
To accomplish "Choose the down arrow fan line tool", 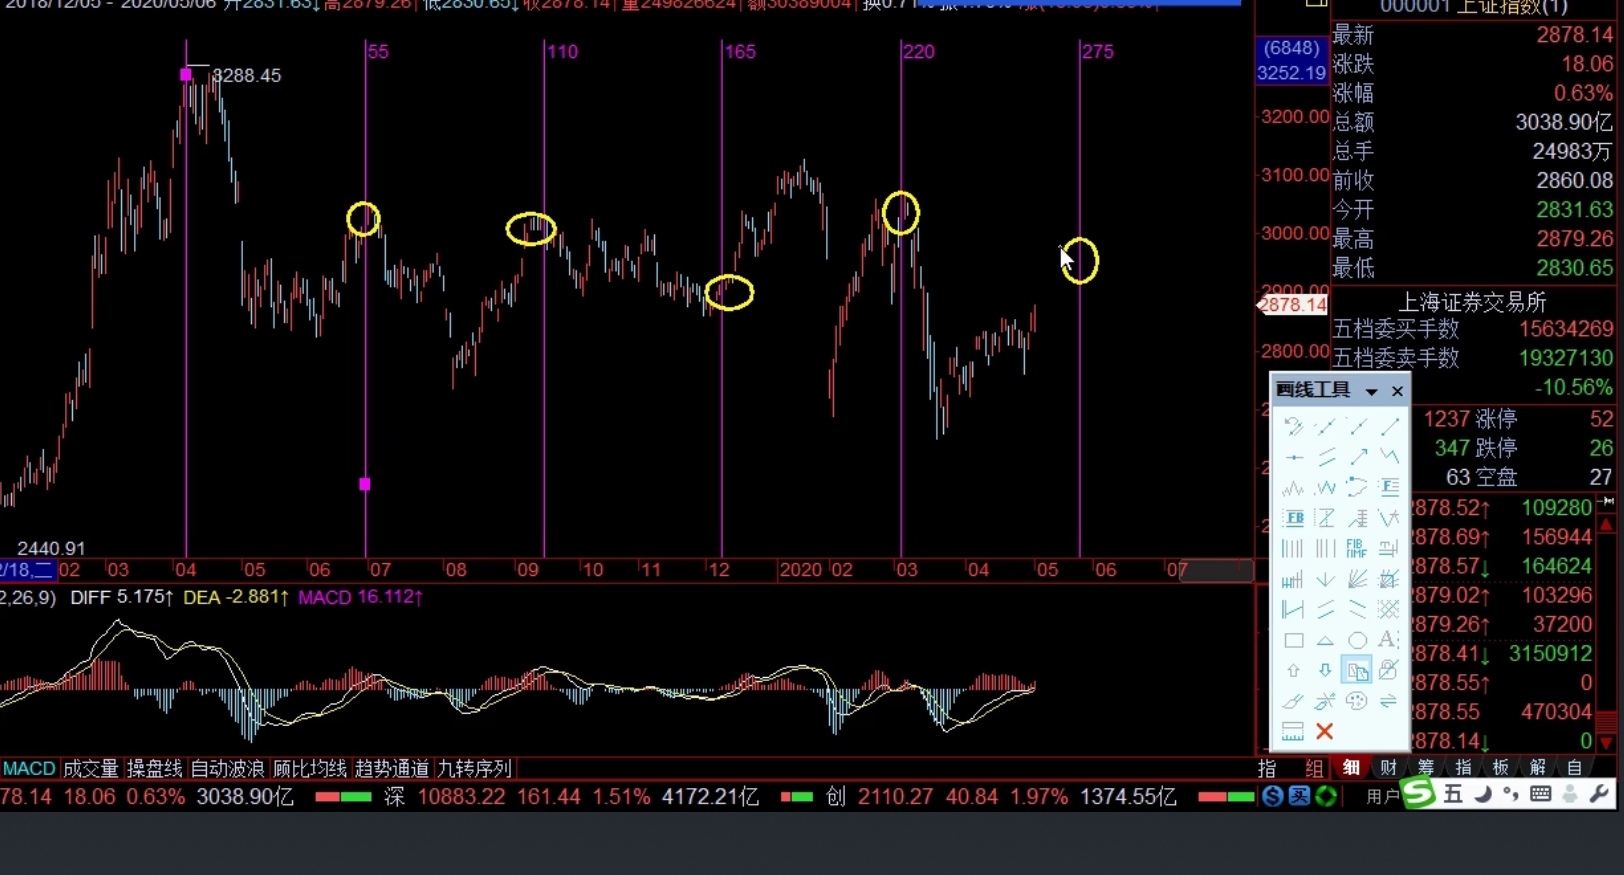I will tap(1325, 579).
